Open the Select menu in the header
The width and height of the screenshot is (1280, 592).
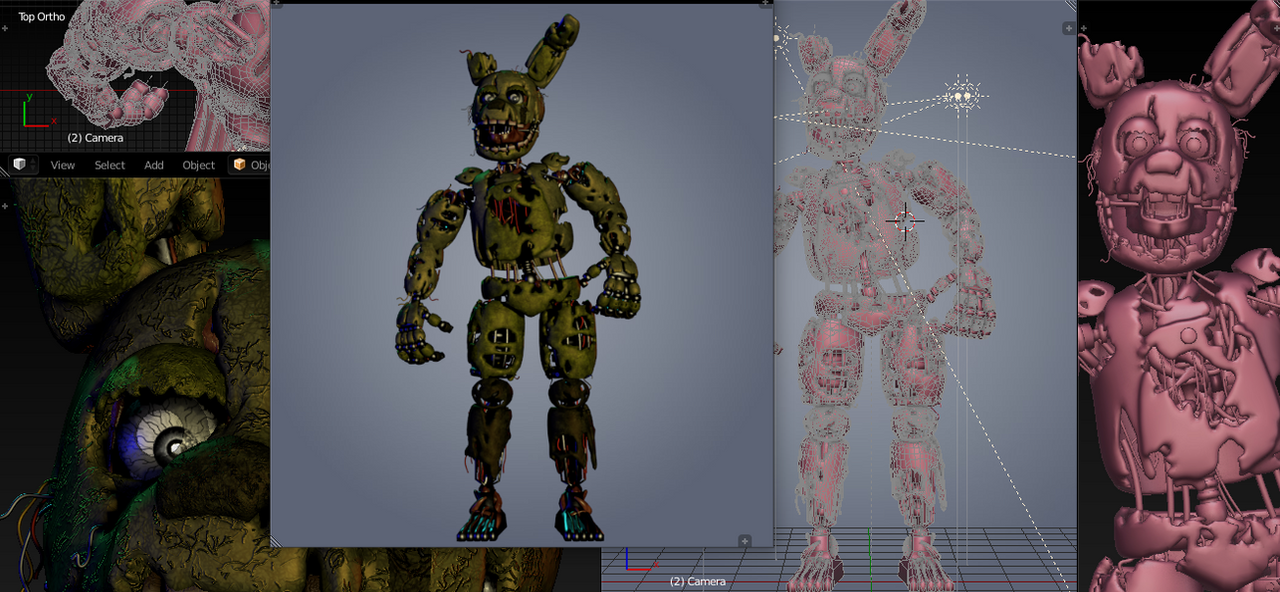coord(110,165)
